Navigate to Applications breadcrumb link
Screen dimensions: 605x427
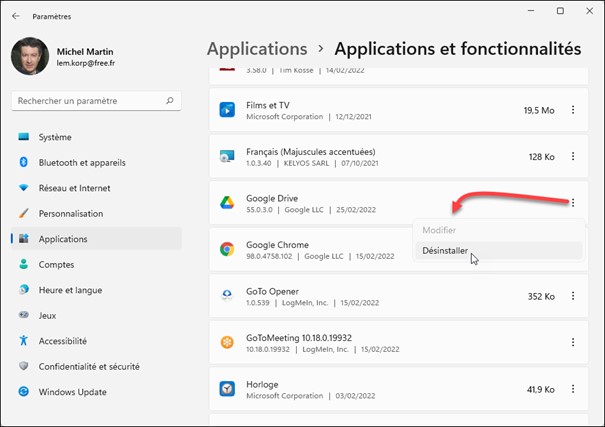point(257,49)
